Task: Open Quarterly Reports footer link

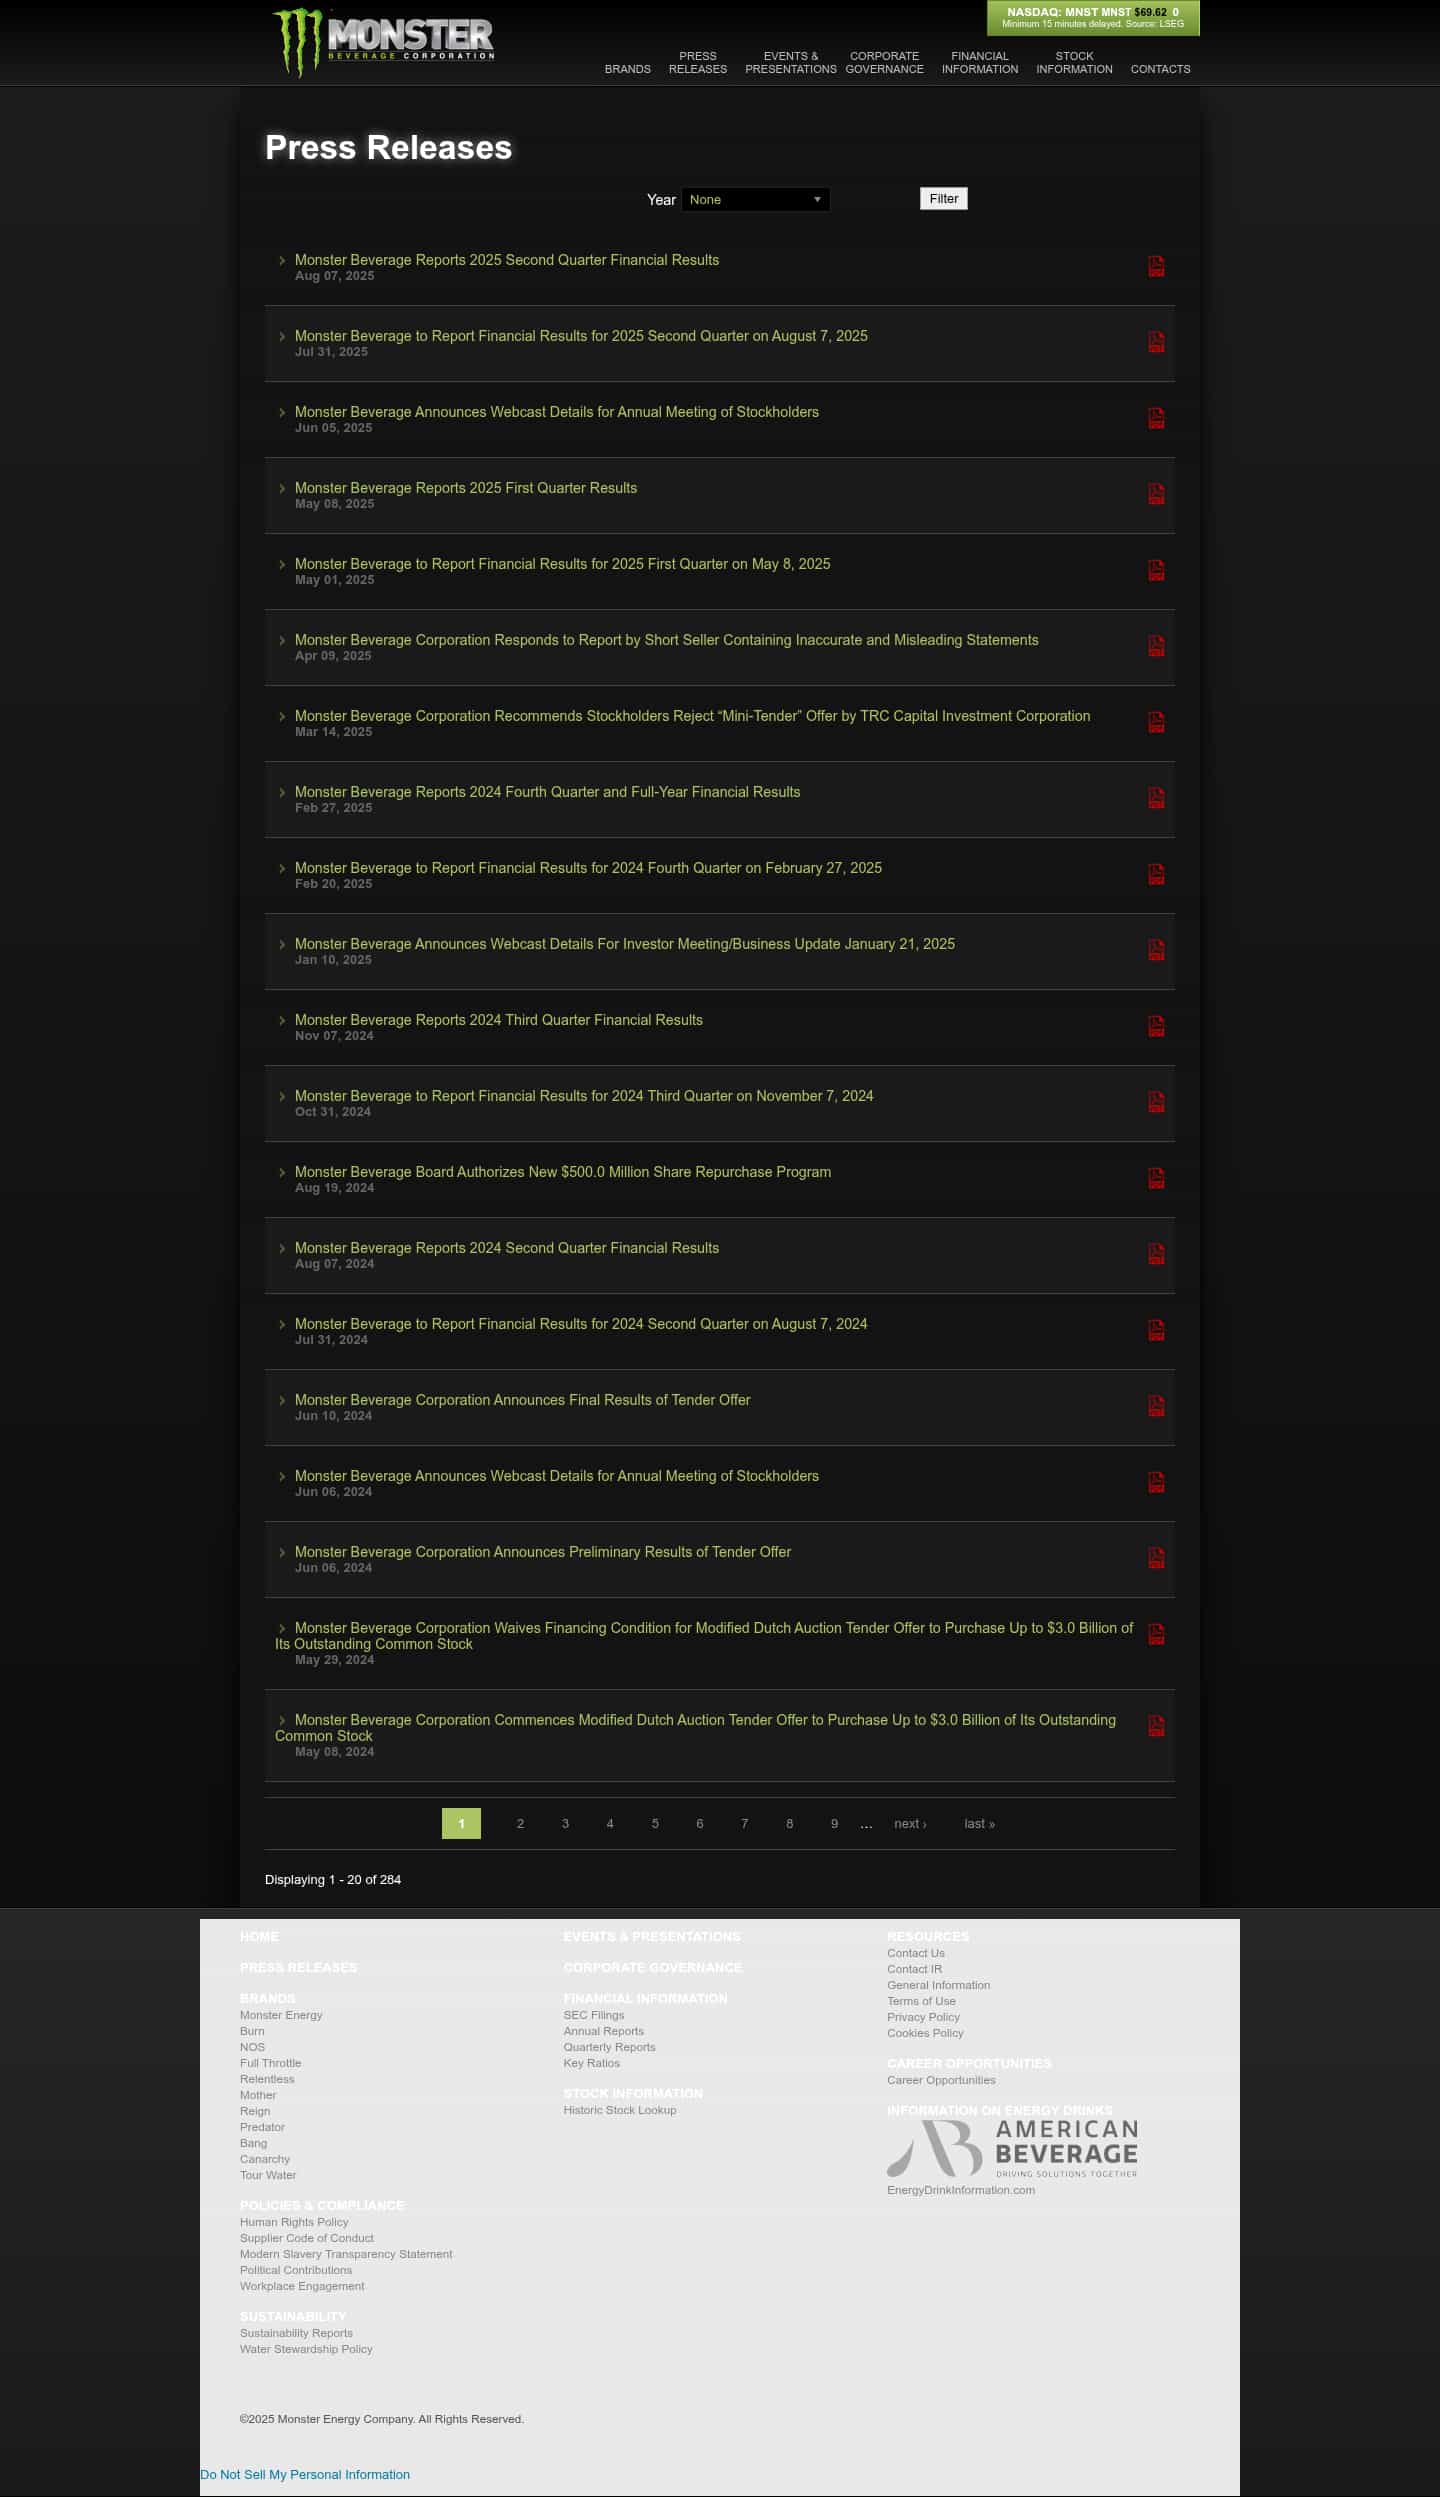Action: click(x=610, y=2047)
